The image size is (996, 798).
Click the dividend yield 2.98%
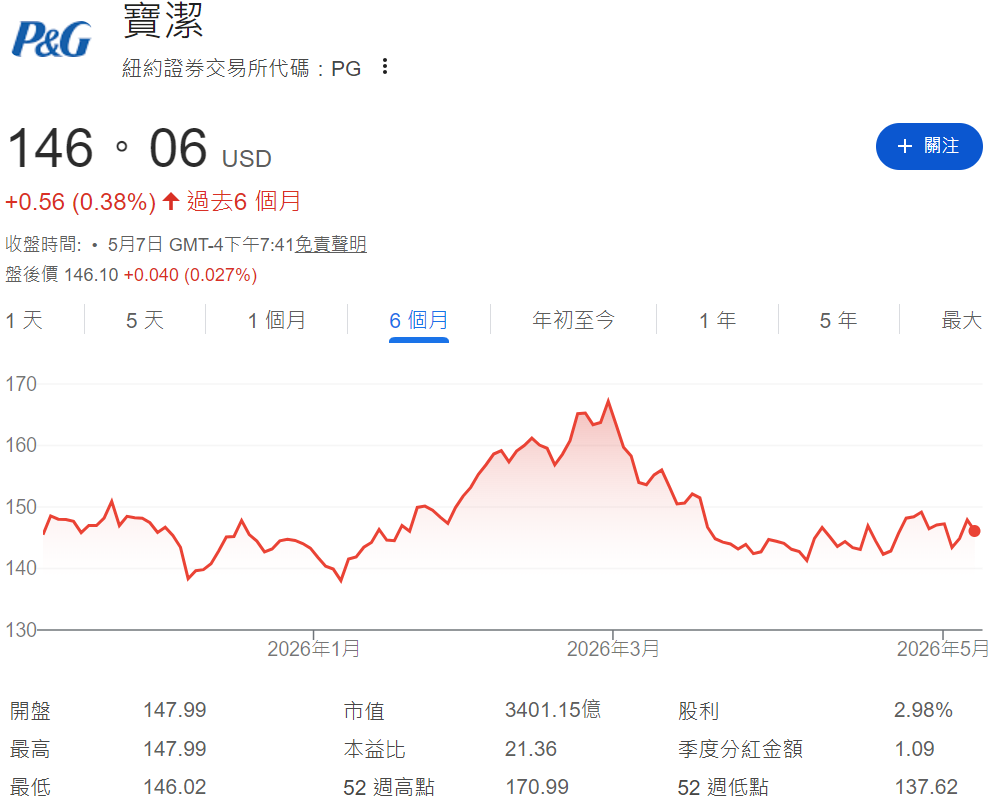coord(923,710)
